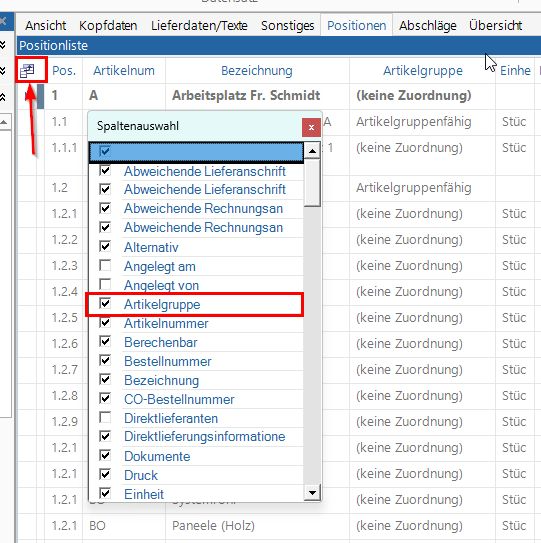Viewport: 541px width, 543px height.
Task: Collapse the top double-chevron in left sidebar
Action: 3,45
